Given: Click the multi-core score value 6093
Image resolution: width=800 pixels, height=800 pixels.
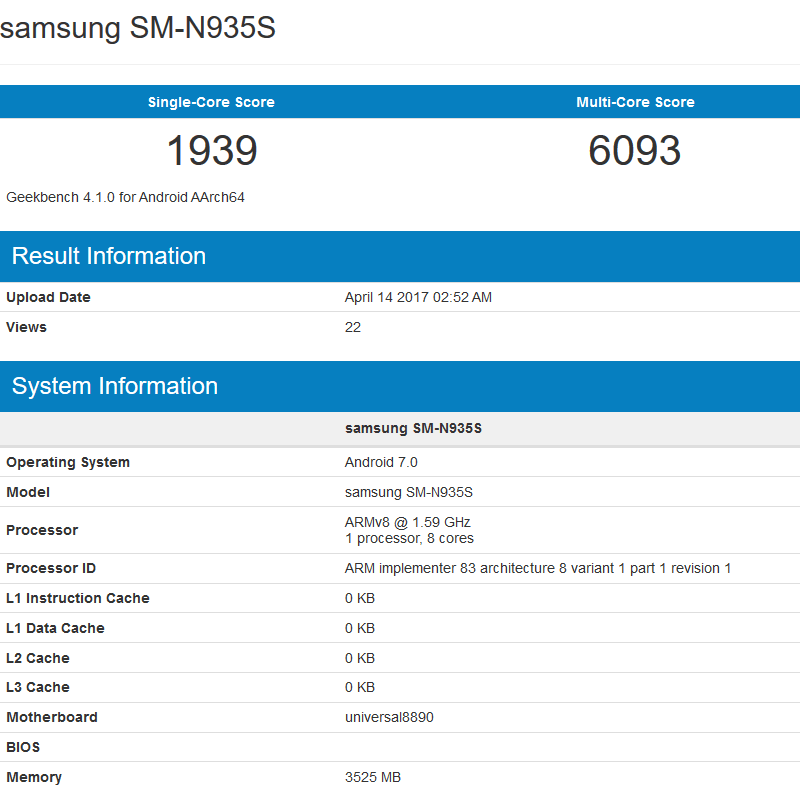Looking at the screenshot, I should coord(635,151).
